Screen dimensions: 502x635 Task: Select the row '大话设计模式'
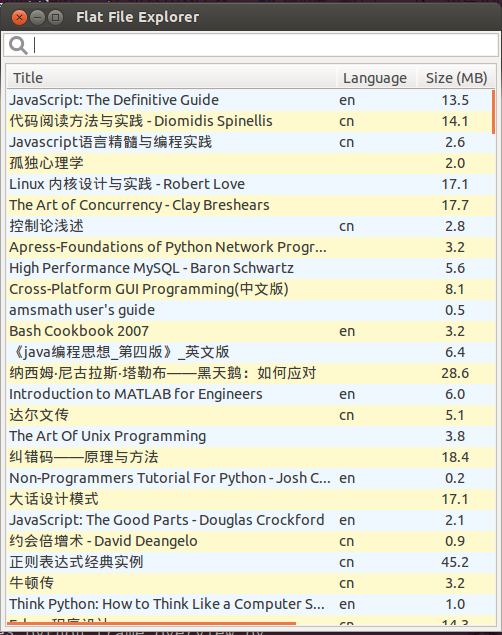[251, 499]
